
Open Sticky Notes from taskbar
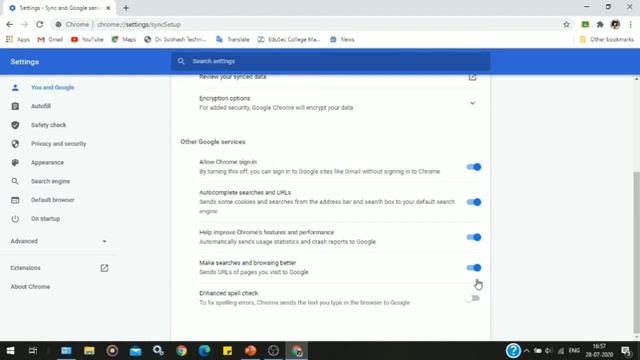click(227, 351)
